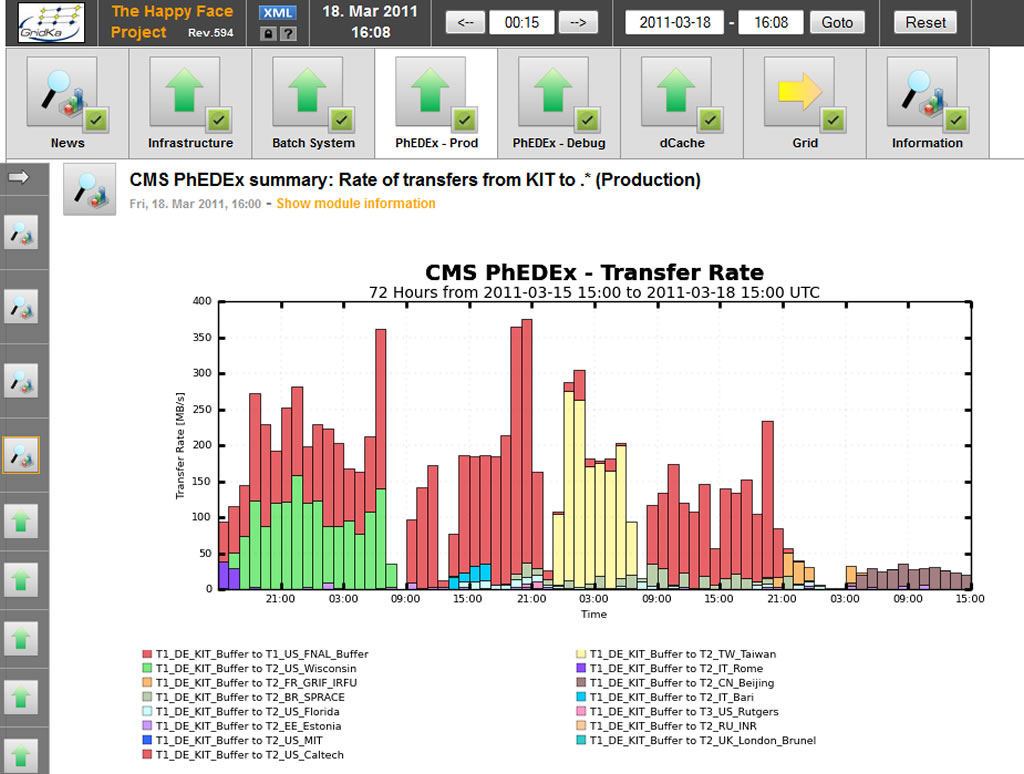This screenshot has width=1024, height=774.
Task: Click the T2_CN_Beijing brown legend swatch
Action: pos(581,683)
